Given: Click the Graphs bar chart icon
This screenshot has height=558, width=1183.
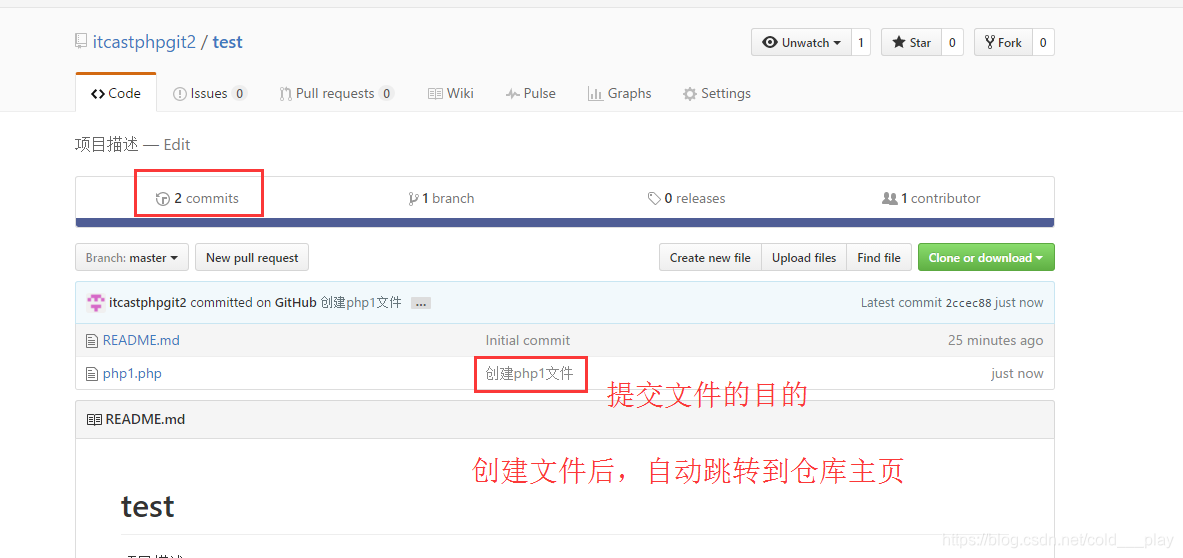Looking at the screenshot, I should 595,94.
